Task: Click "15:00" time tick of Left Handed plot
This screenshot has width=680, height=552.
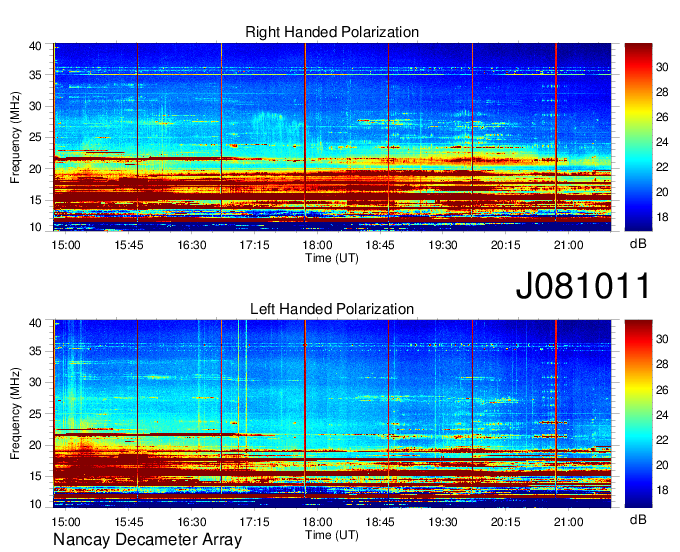Action: click(66, 522)
